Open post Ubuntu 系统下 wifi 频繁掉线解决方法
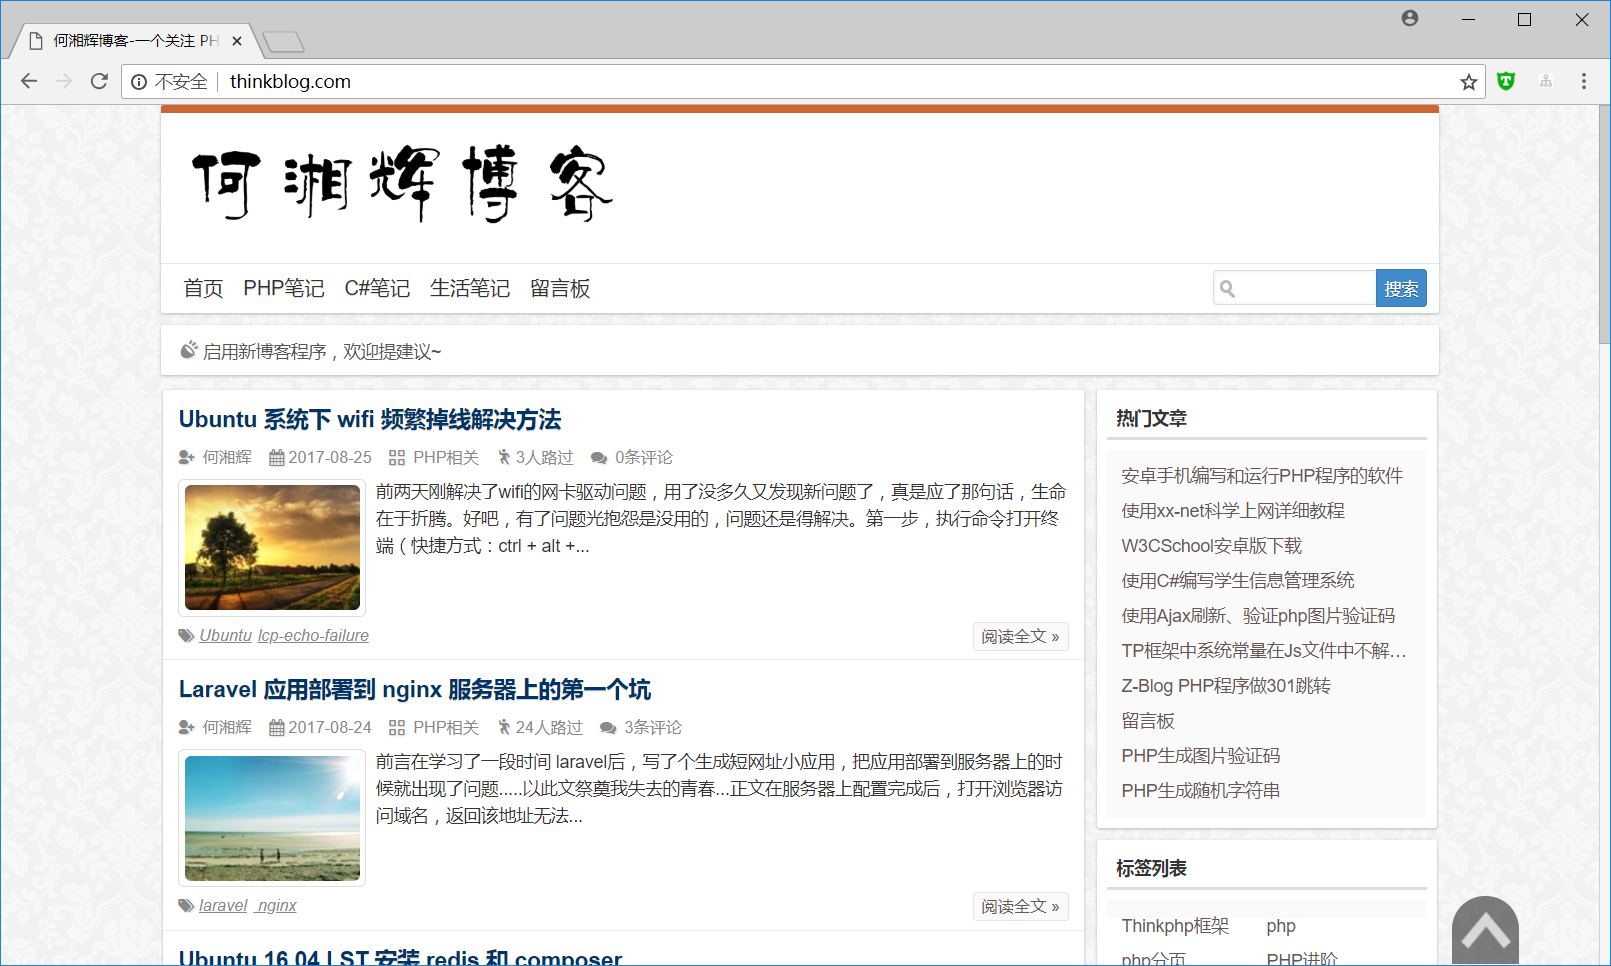Screen dimensions: 1611x966 [370, 419]
